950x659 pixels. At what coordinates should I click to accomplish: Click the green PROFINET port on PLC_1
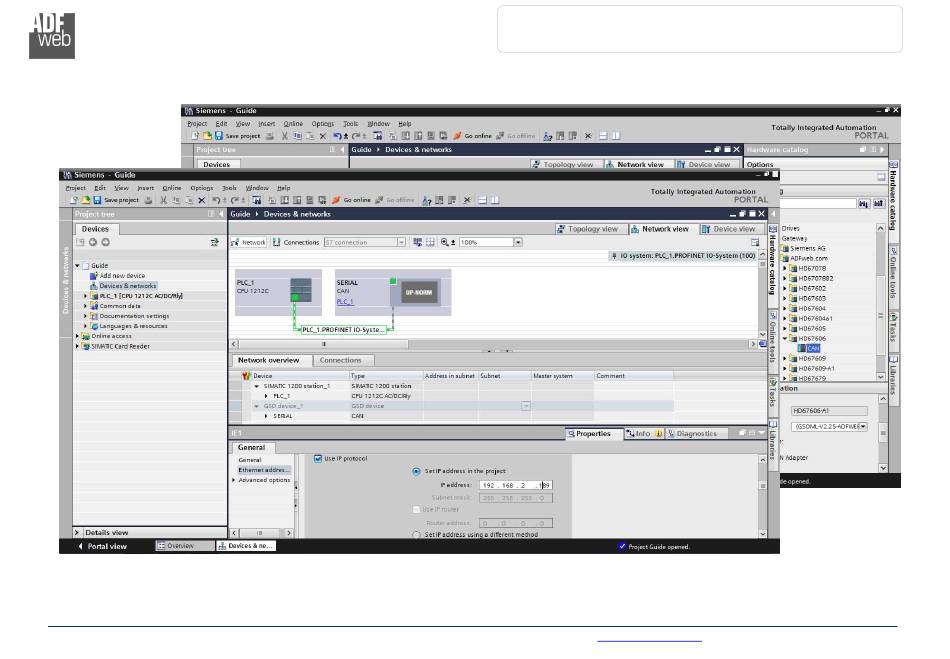[295, 297]
